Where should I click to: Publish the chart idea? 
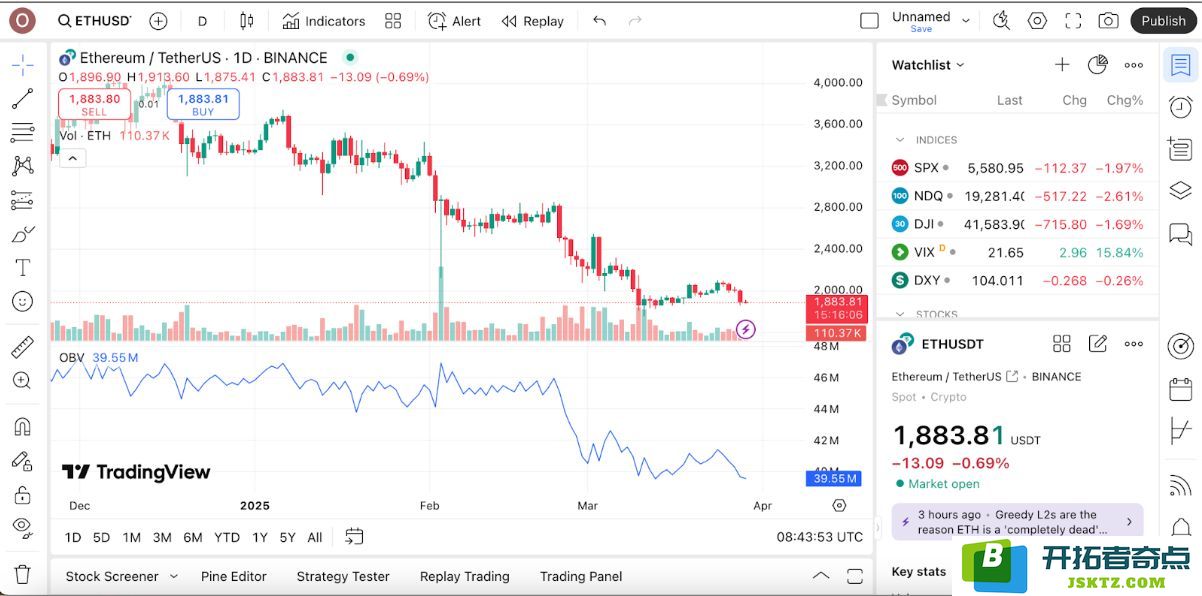1163,21
